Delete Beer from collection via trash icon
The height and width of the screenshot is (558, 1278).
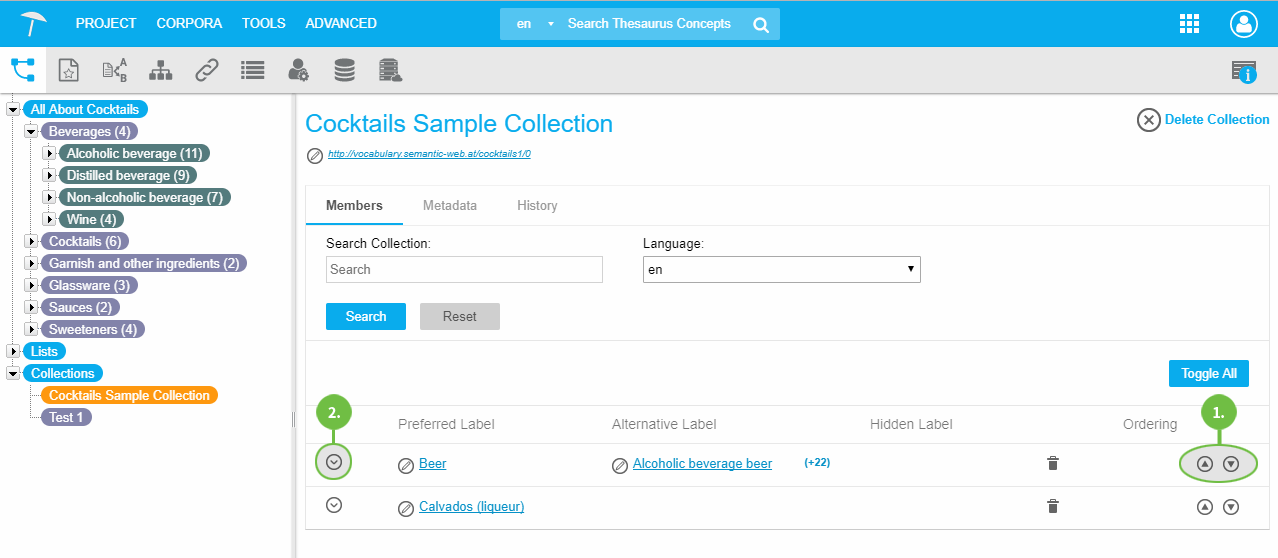click(1052, 463)
